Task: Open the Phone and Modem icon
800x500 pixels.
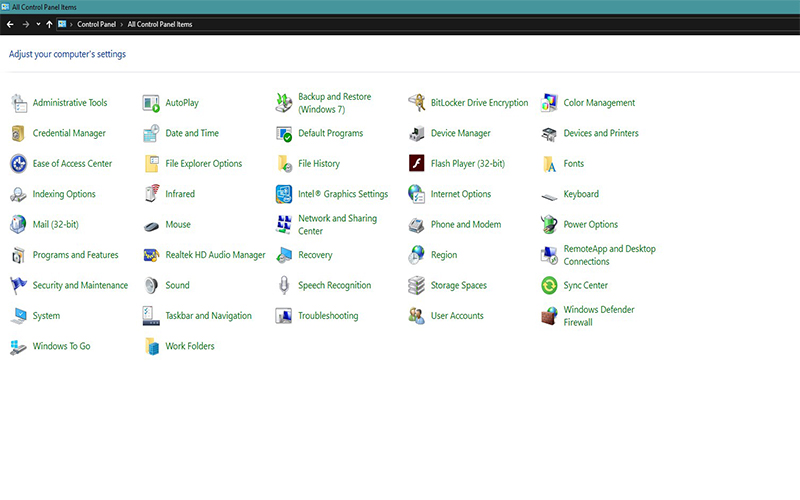Action: click(x=416, y=225)
